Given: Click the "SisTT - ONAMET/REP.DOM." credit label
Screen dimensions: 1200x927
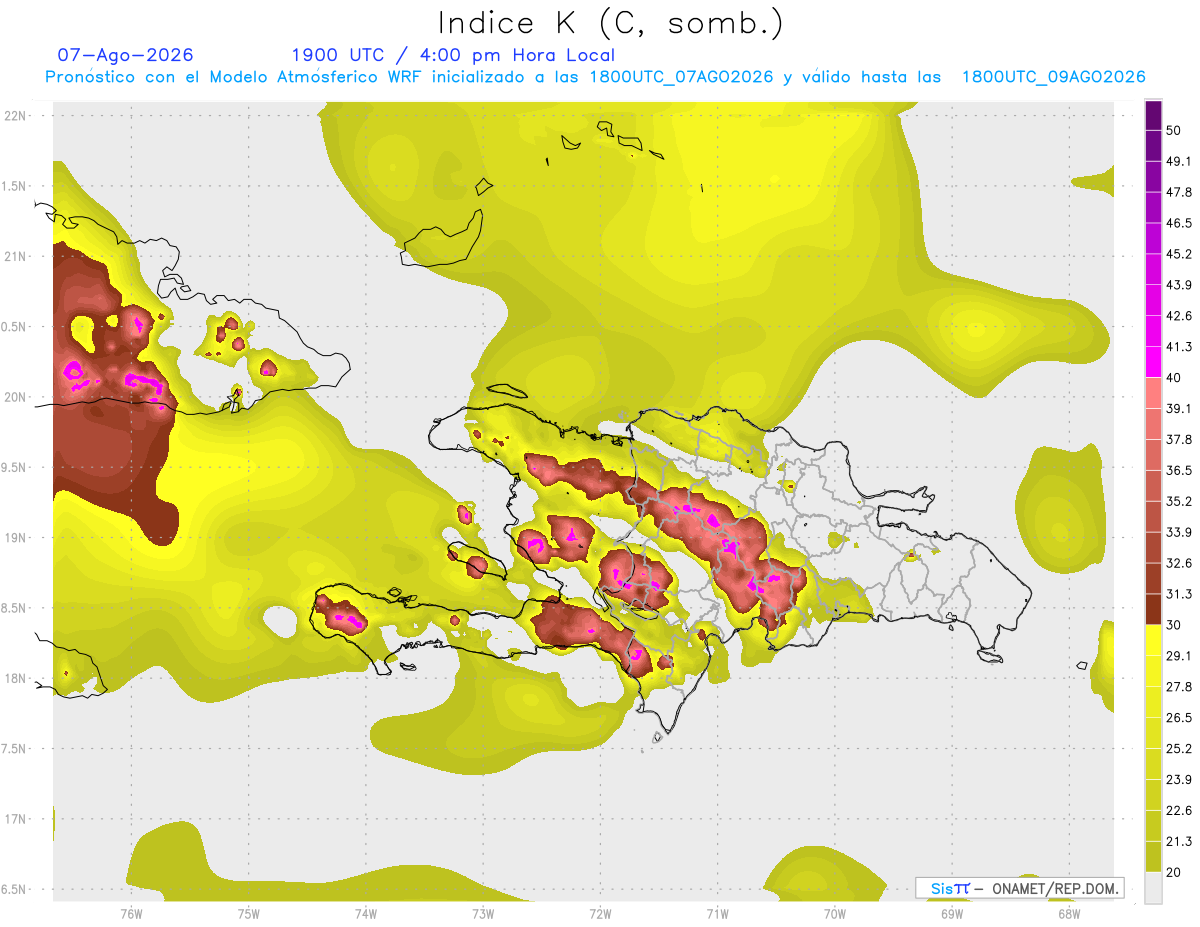Looking at the screenshot, I should 1019,888.
